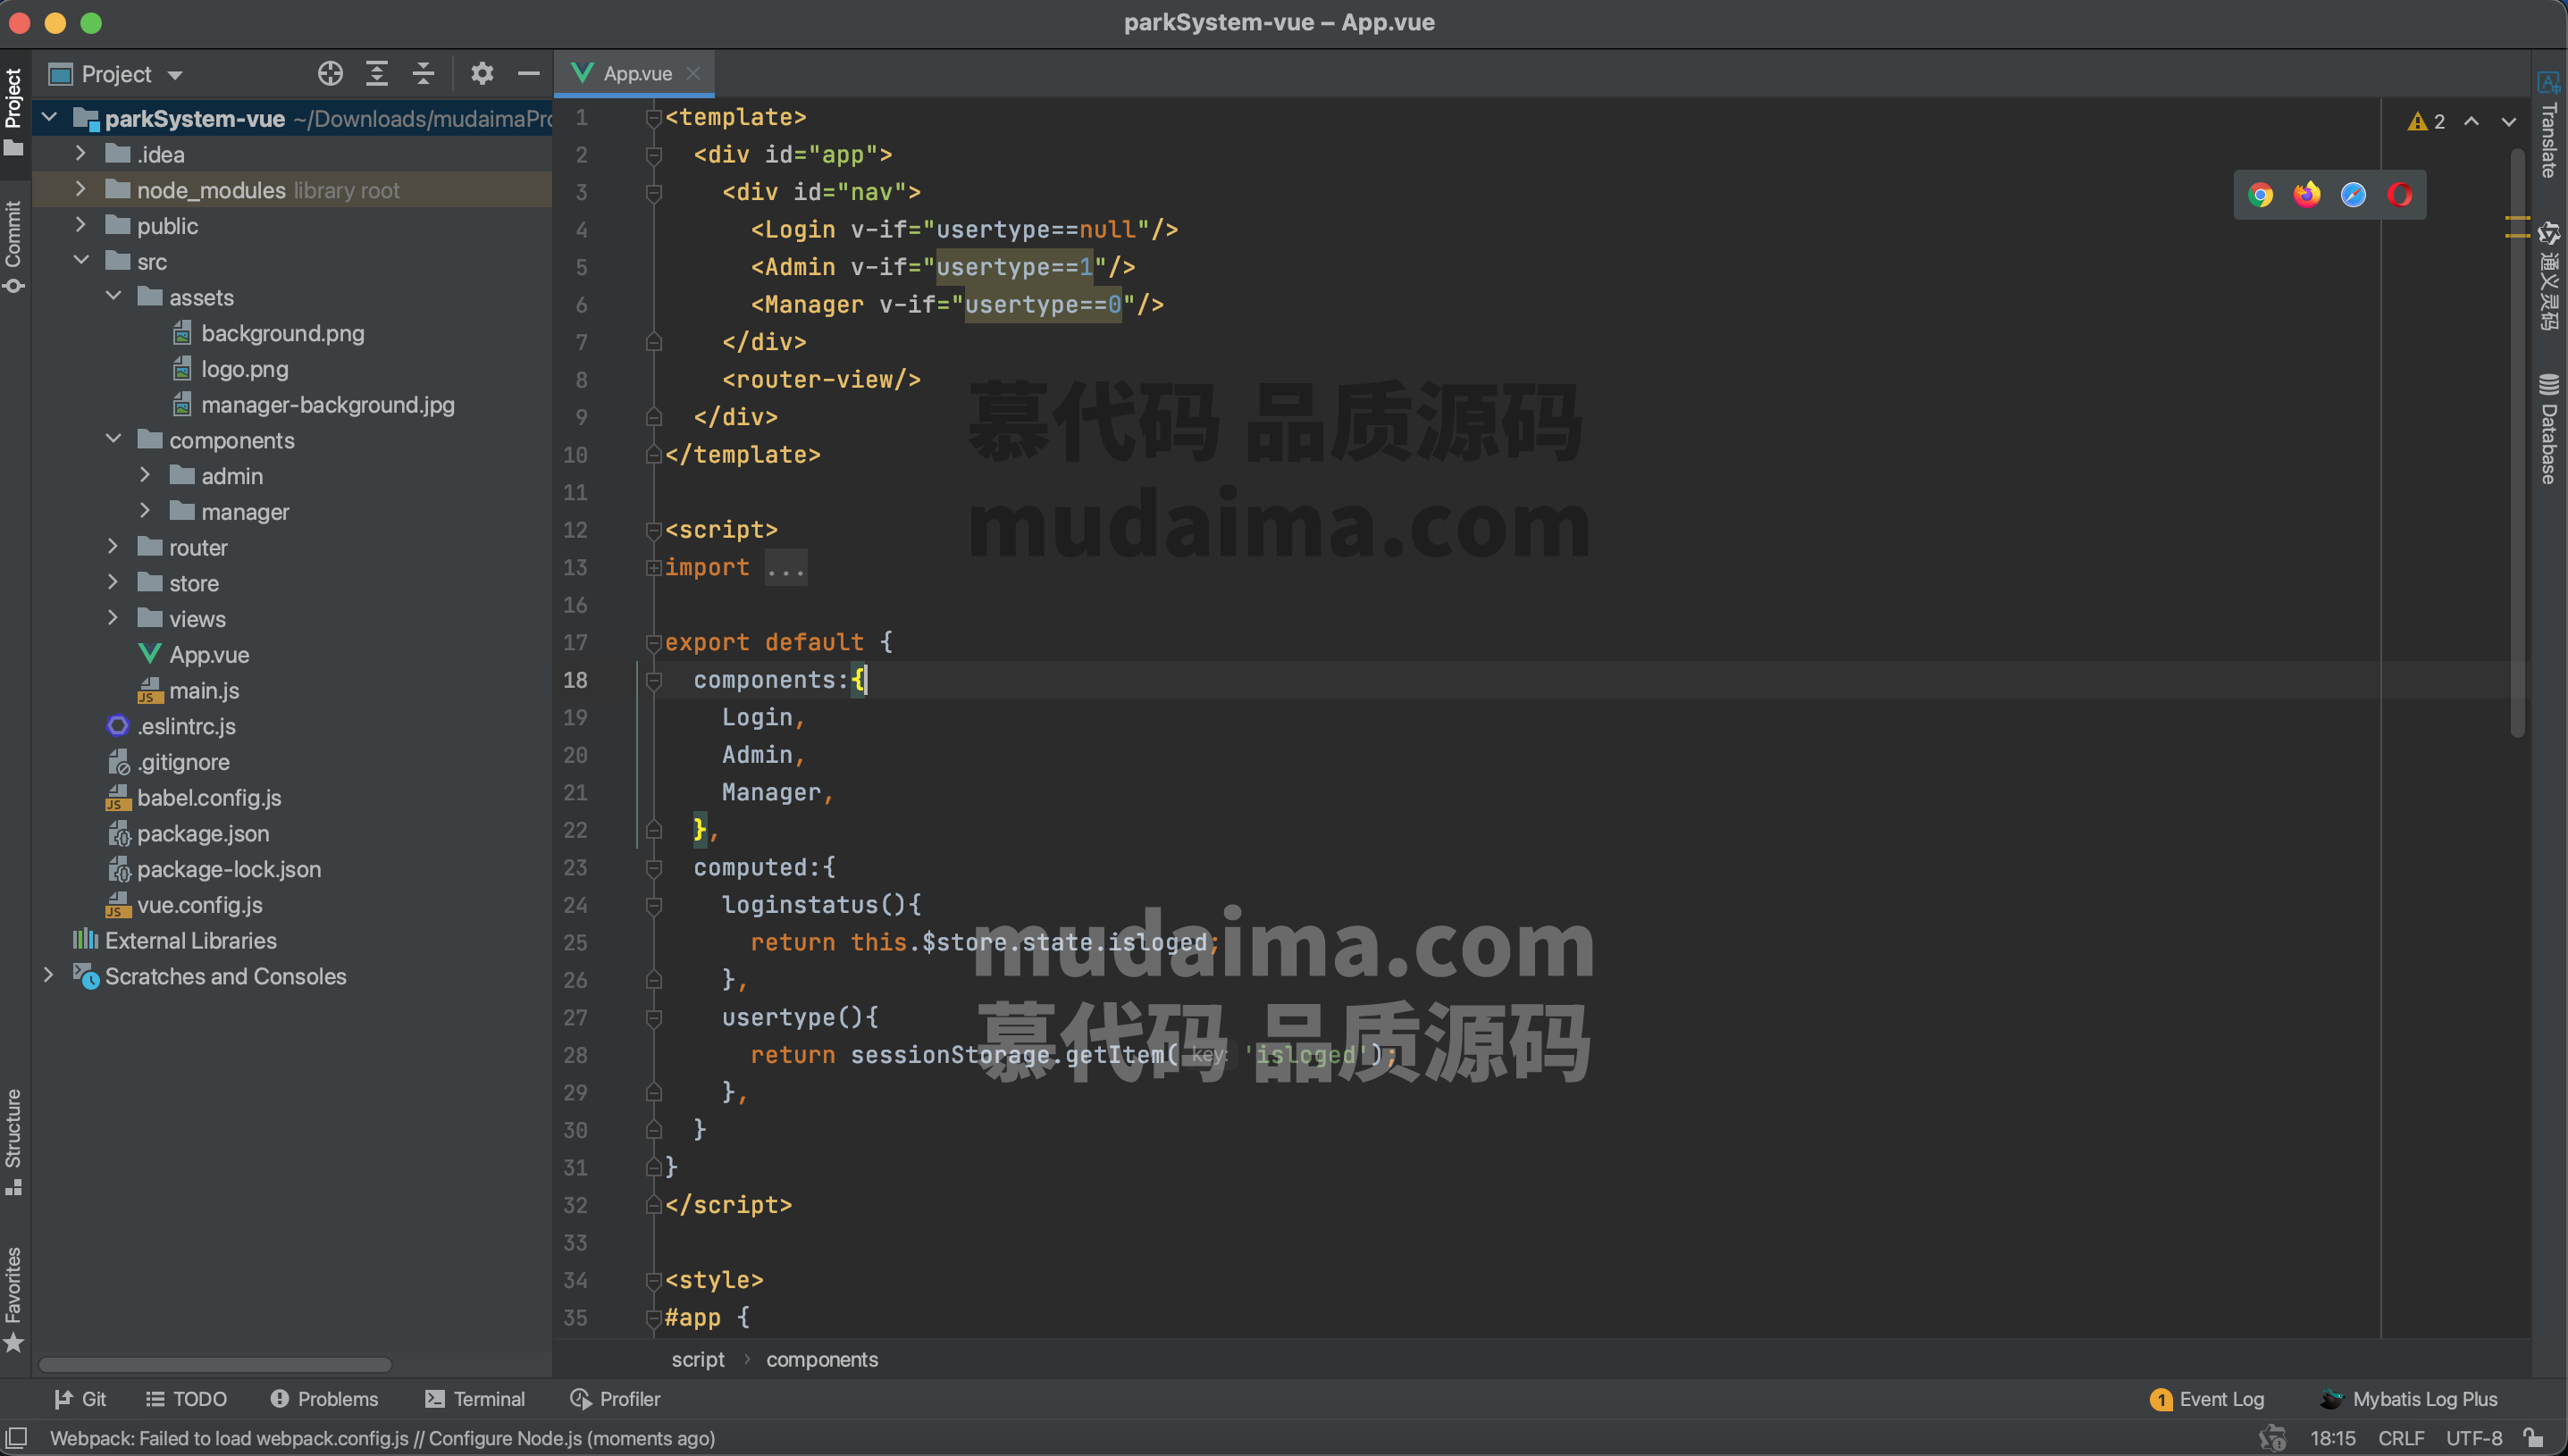Click the tool windows quick access icon in status bar
This screenshot has width=2568, height=1456.
tap(17, 1438)
